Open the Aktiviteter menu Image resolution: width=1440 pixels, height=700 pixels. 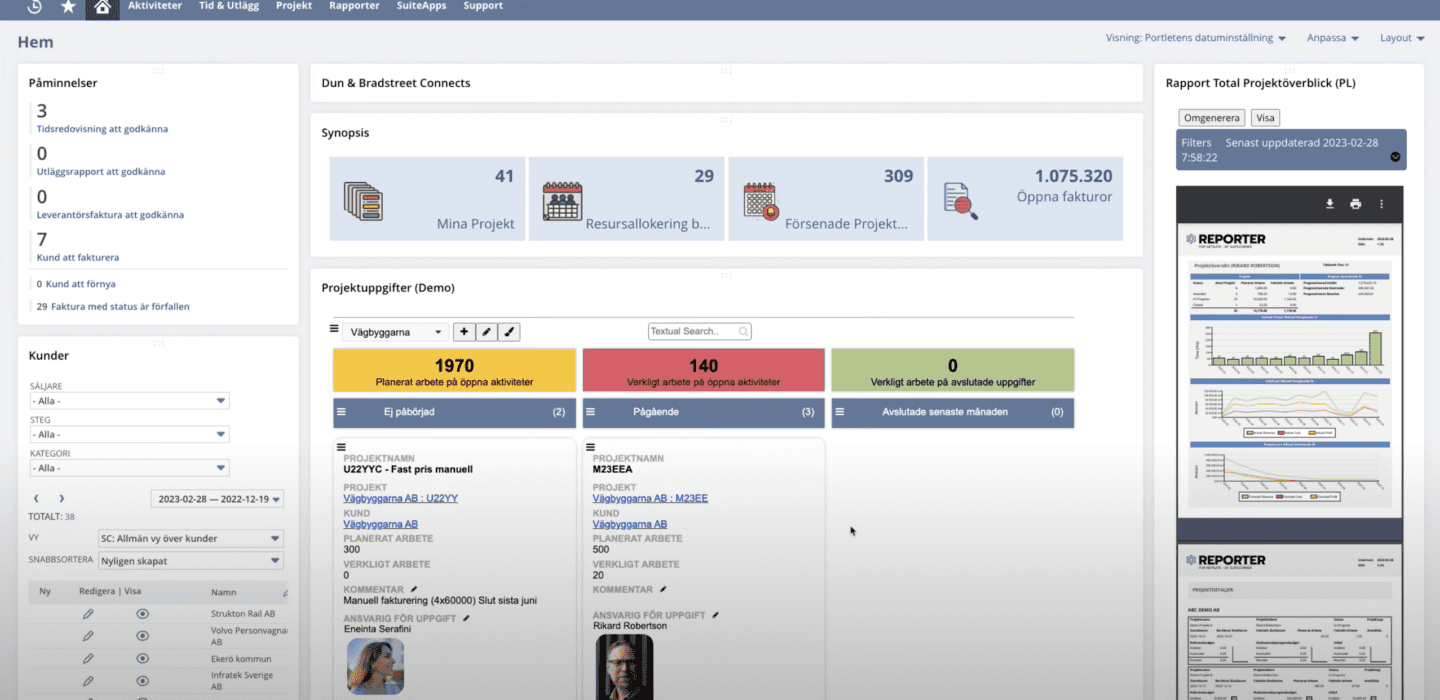tap(155, 6)
